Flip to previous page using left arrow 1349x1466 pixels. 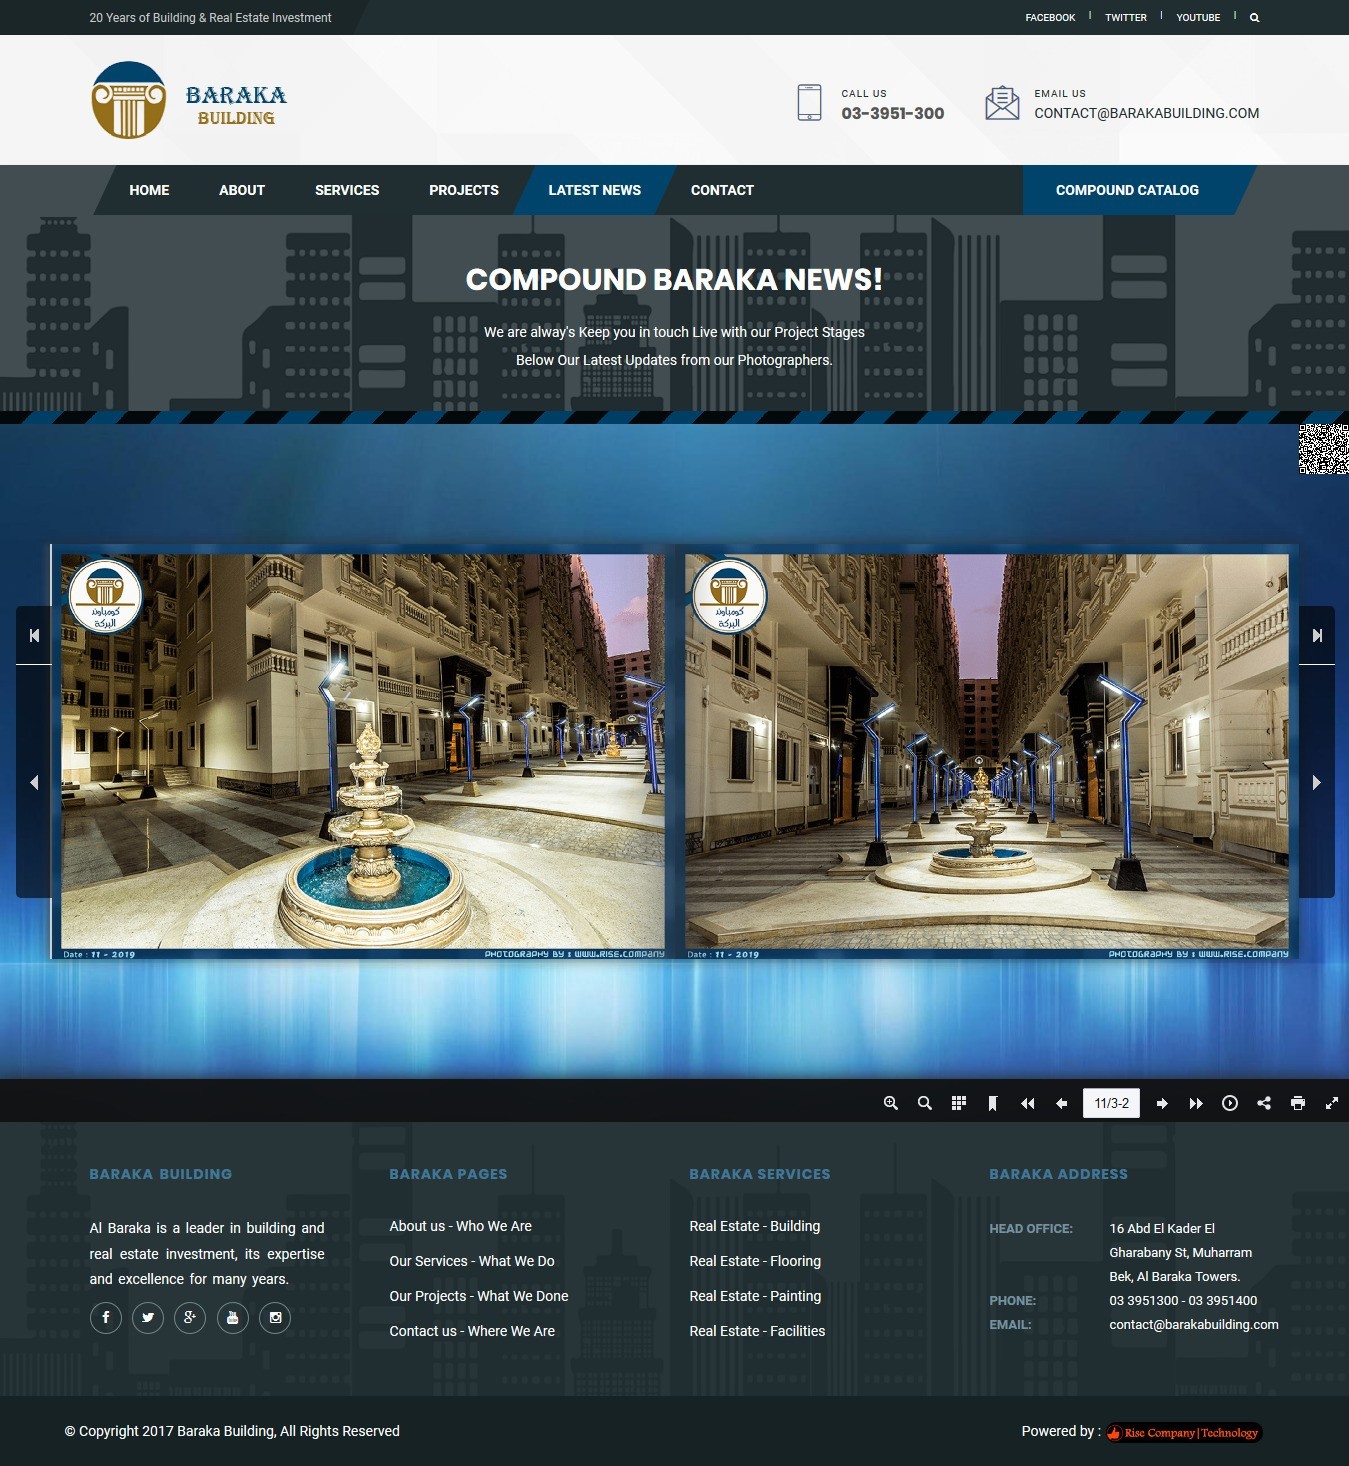click(x=34, y=782)
